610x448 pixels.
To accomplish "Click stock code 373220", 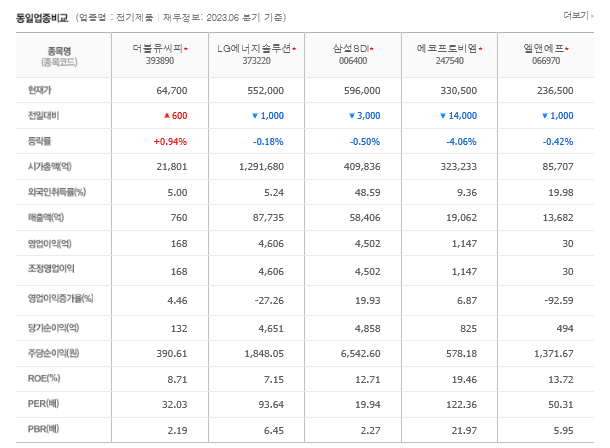I will click(x=256, y=61).
